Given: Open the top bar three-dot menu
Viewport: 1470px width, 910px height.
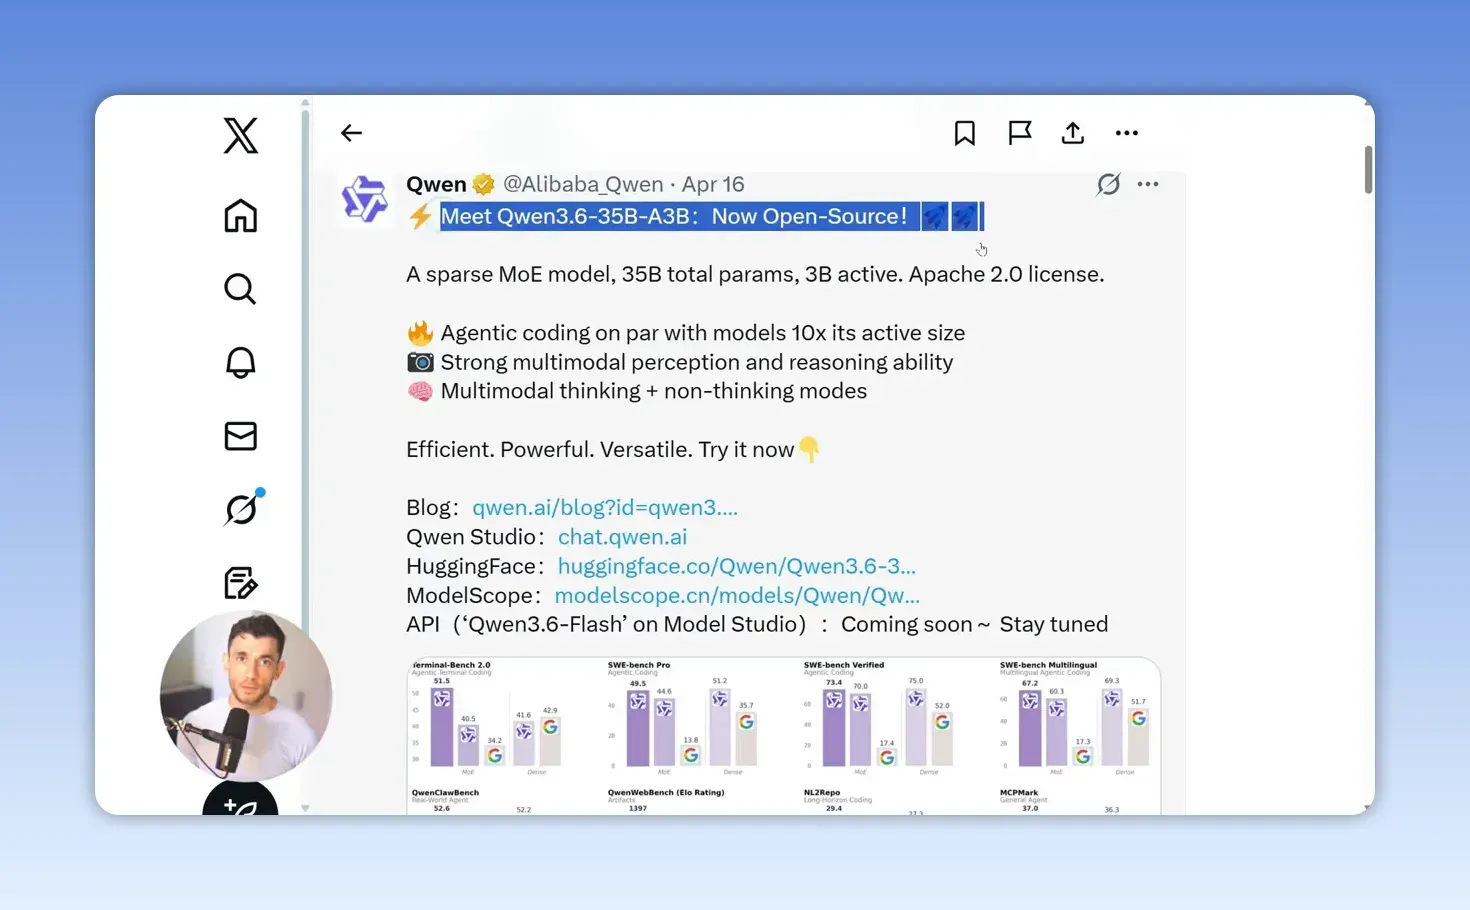Looking at the screenshot, I should 1127,133.
